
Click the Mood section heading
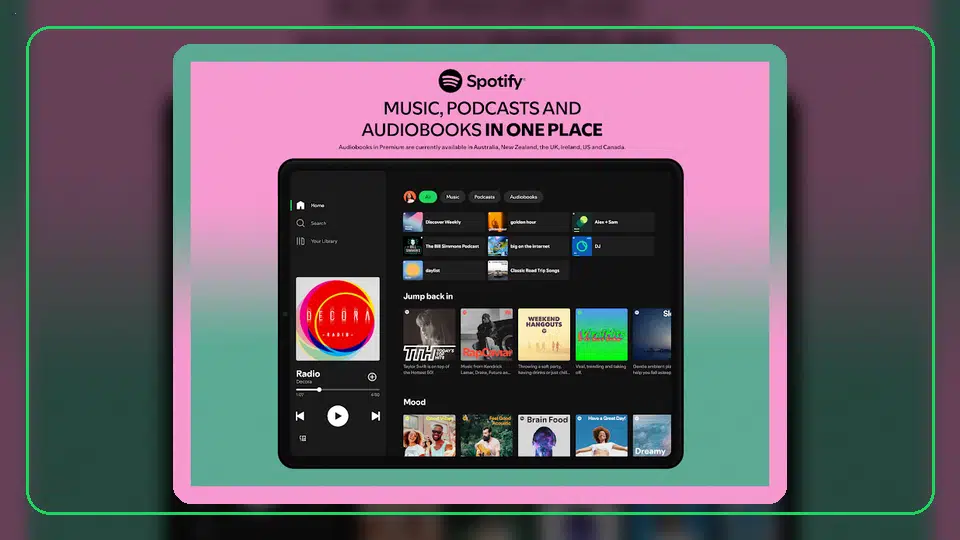(414, 402)
